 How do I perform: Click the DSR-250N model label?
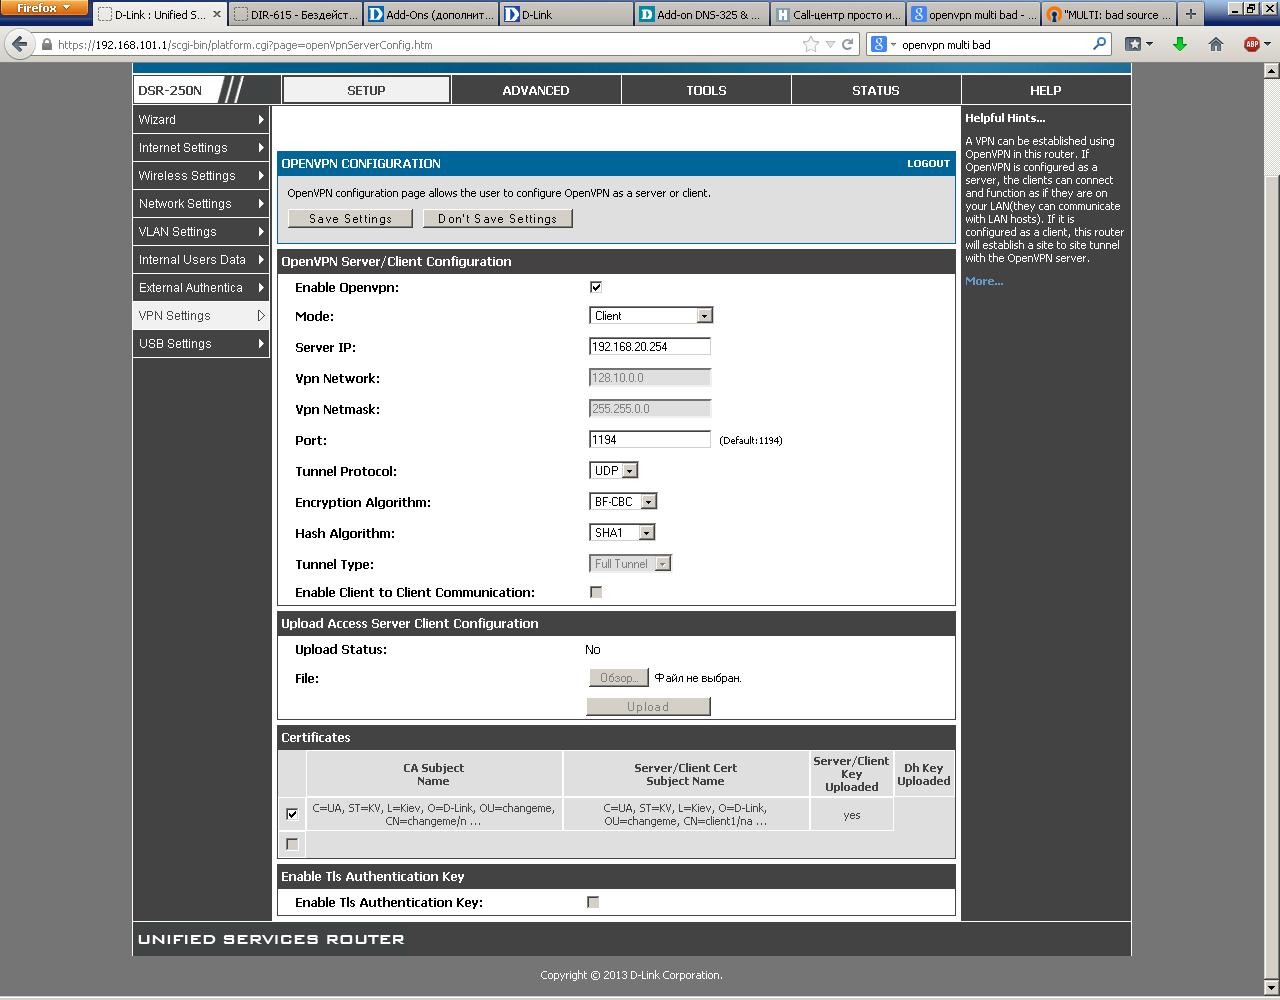pos(170,90)
